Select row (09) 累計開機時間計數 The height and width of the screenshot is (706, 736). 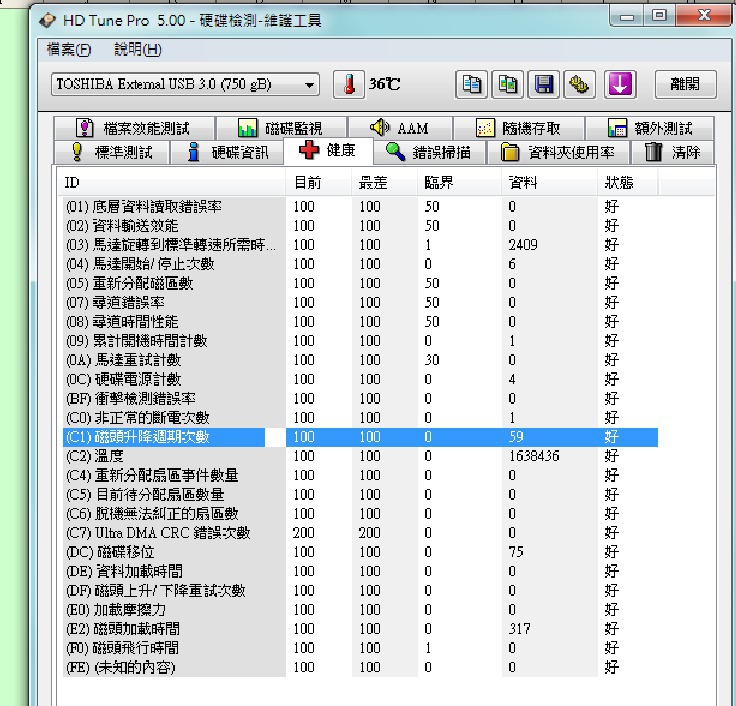[360, 341]
